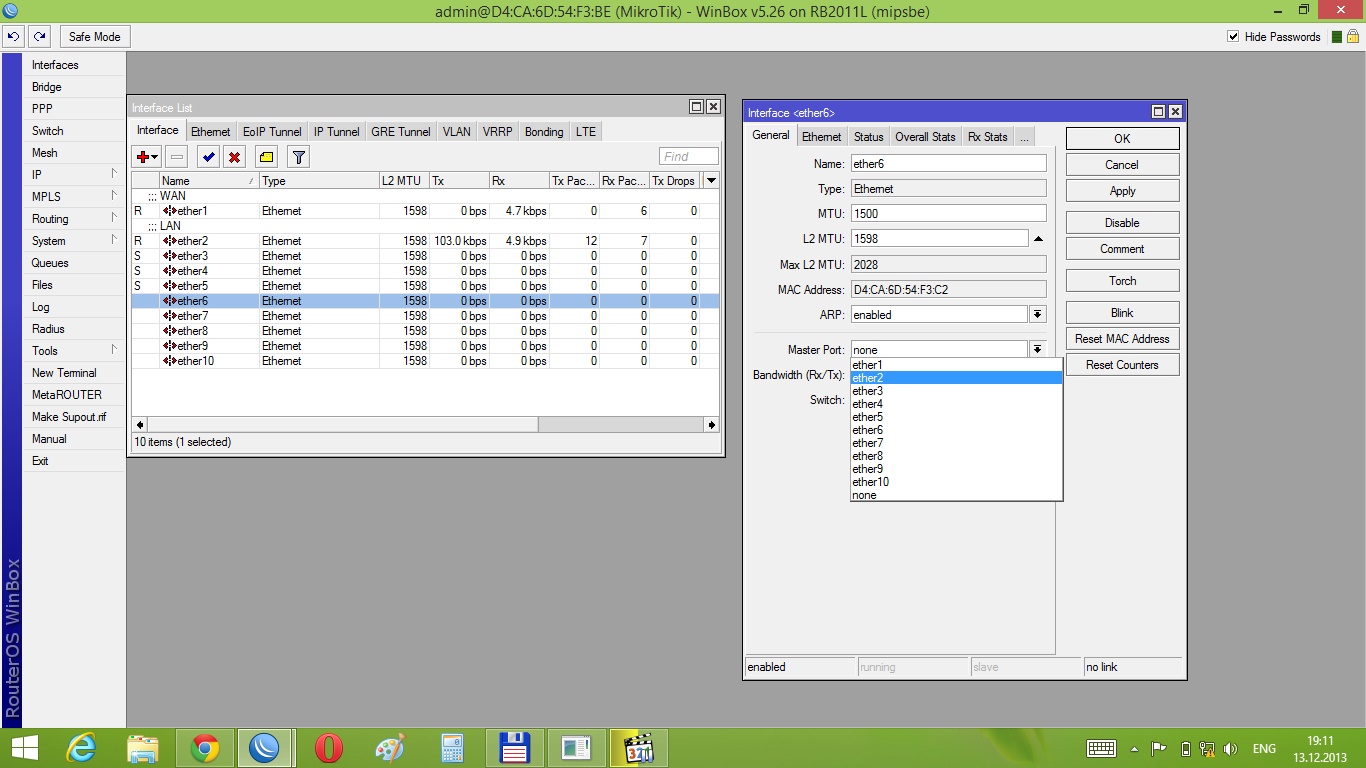Open the interface list column chooser dropdown
The image size is (1366, 768).
[x=711, y=181]
